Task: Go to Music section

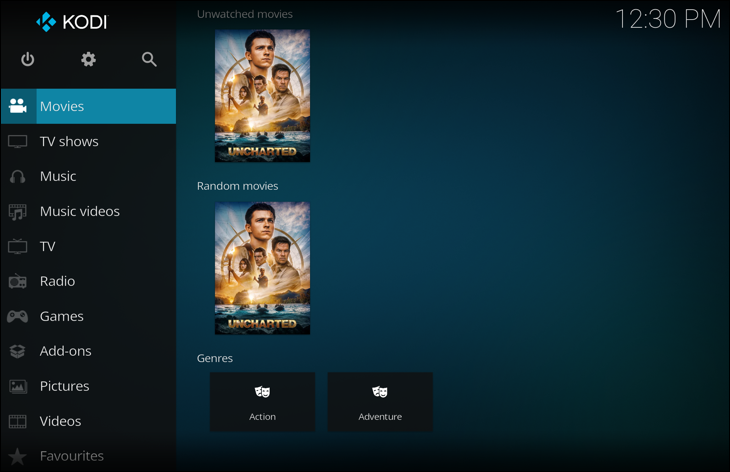Action: coord(88,176)
